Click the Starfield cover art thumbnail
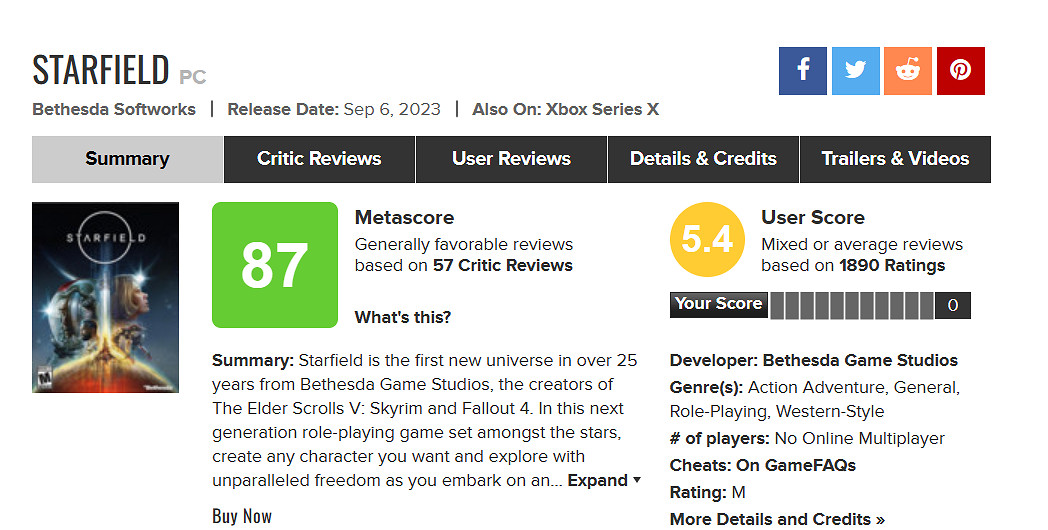This screenshot has height=530, width=1048. pyautogui.click(x=105, y=297)
